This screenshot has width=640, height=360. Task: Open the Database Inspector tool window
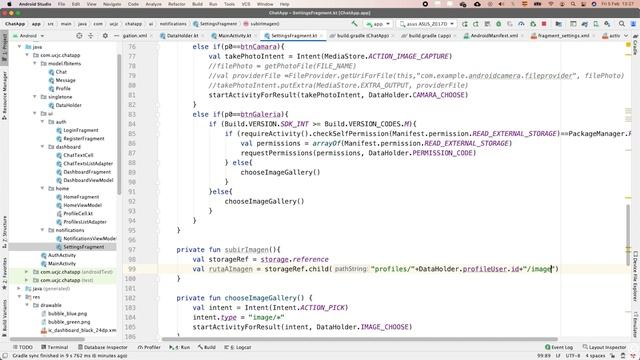click(102, 347)
